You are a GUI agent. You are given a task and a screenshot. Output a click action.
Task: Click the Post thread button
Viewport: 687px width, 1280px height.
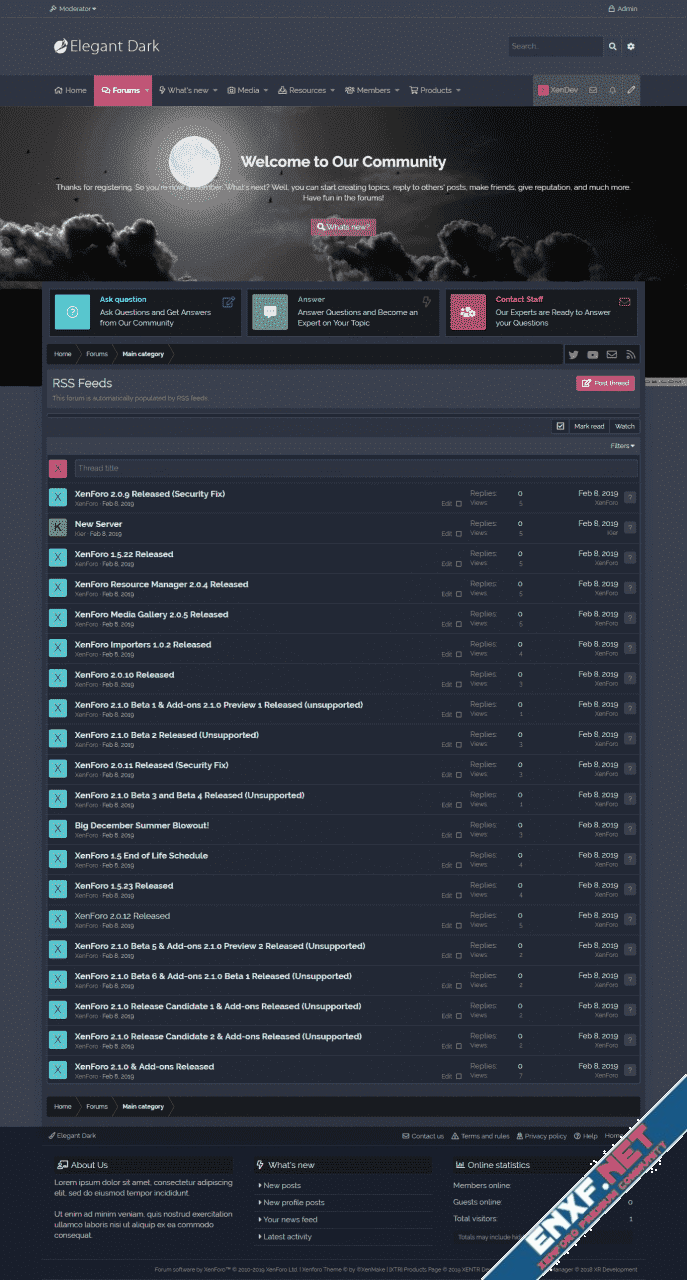coord(605,383)
